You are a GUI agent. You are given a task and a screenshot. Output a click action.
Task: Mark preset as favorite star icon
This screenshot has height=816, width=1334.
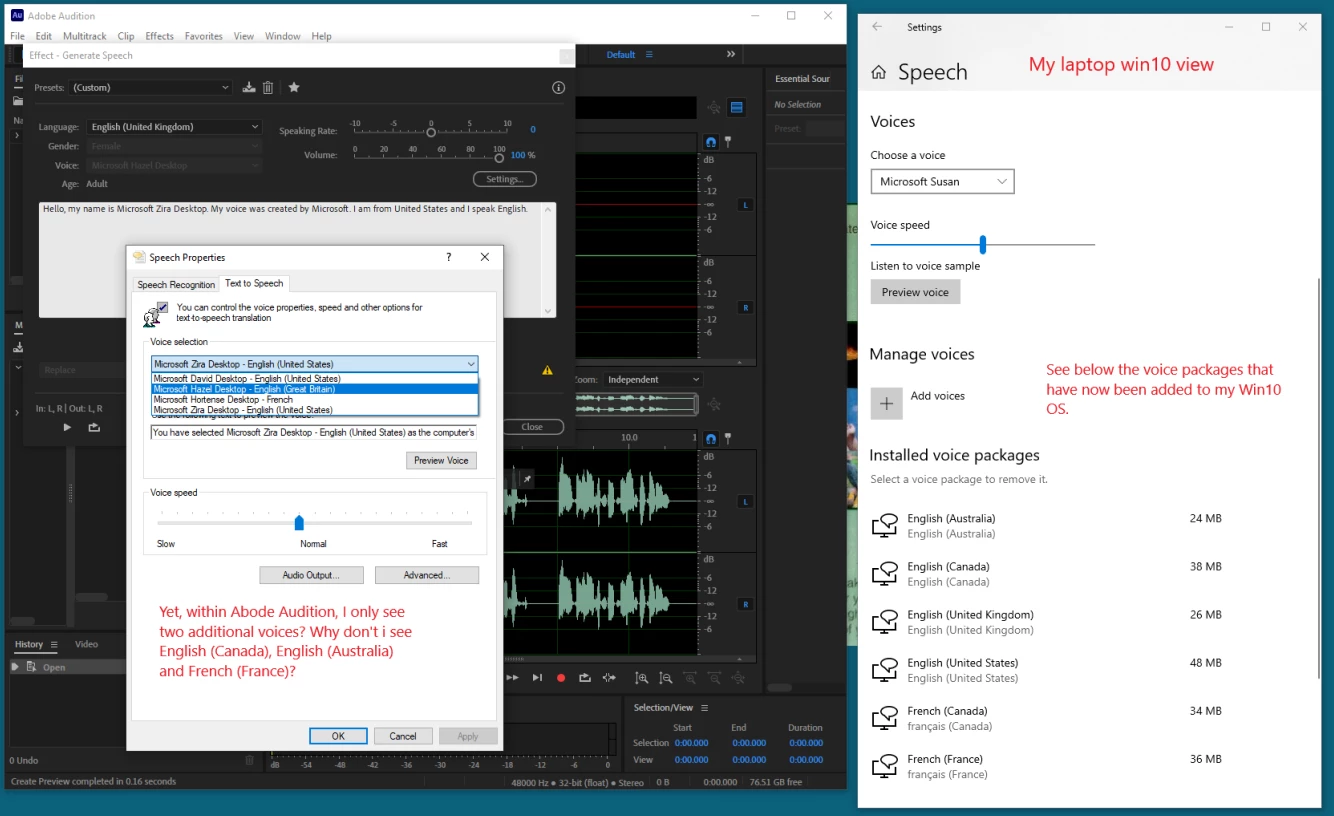click(x=294, y=88)
